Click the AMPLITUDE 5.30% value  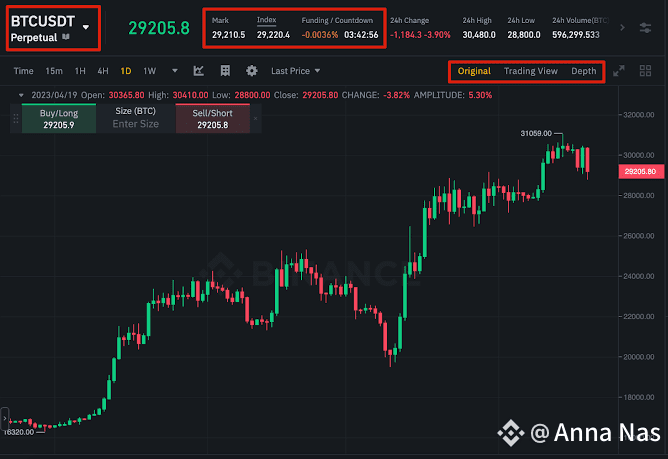[480, 95]
